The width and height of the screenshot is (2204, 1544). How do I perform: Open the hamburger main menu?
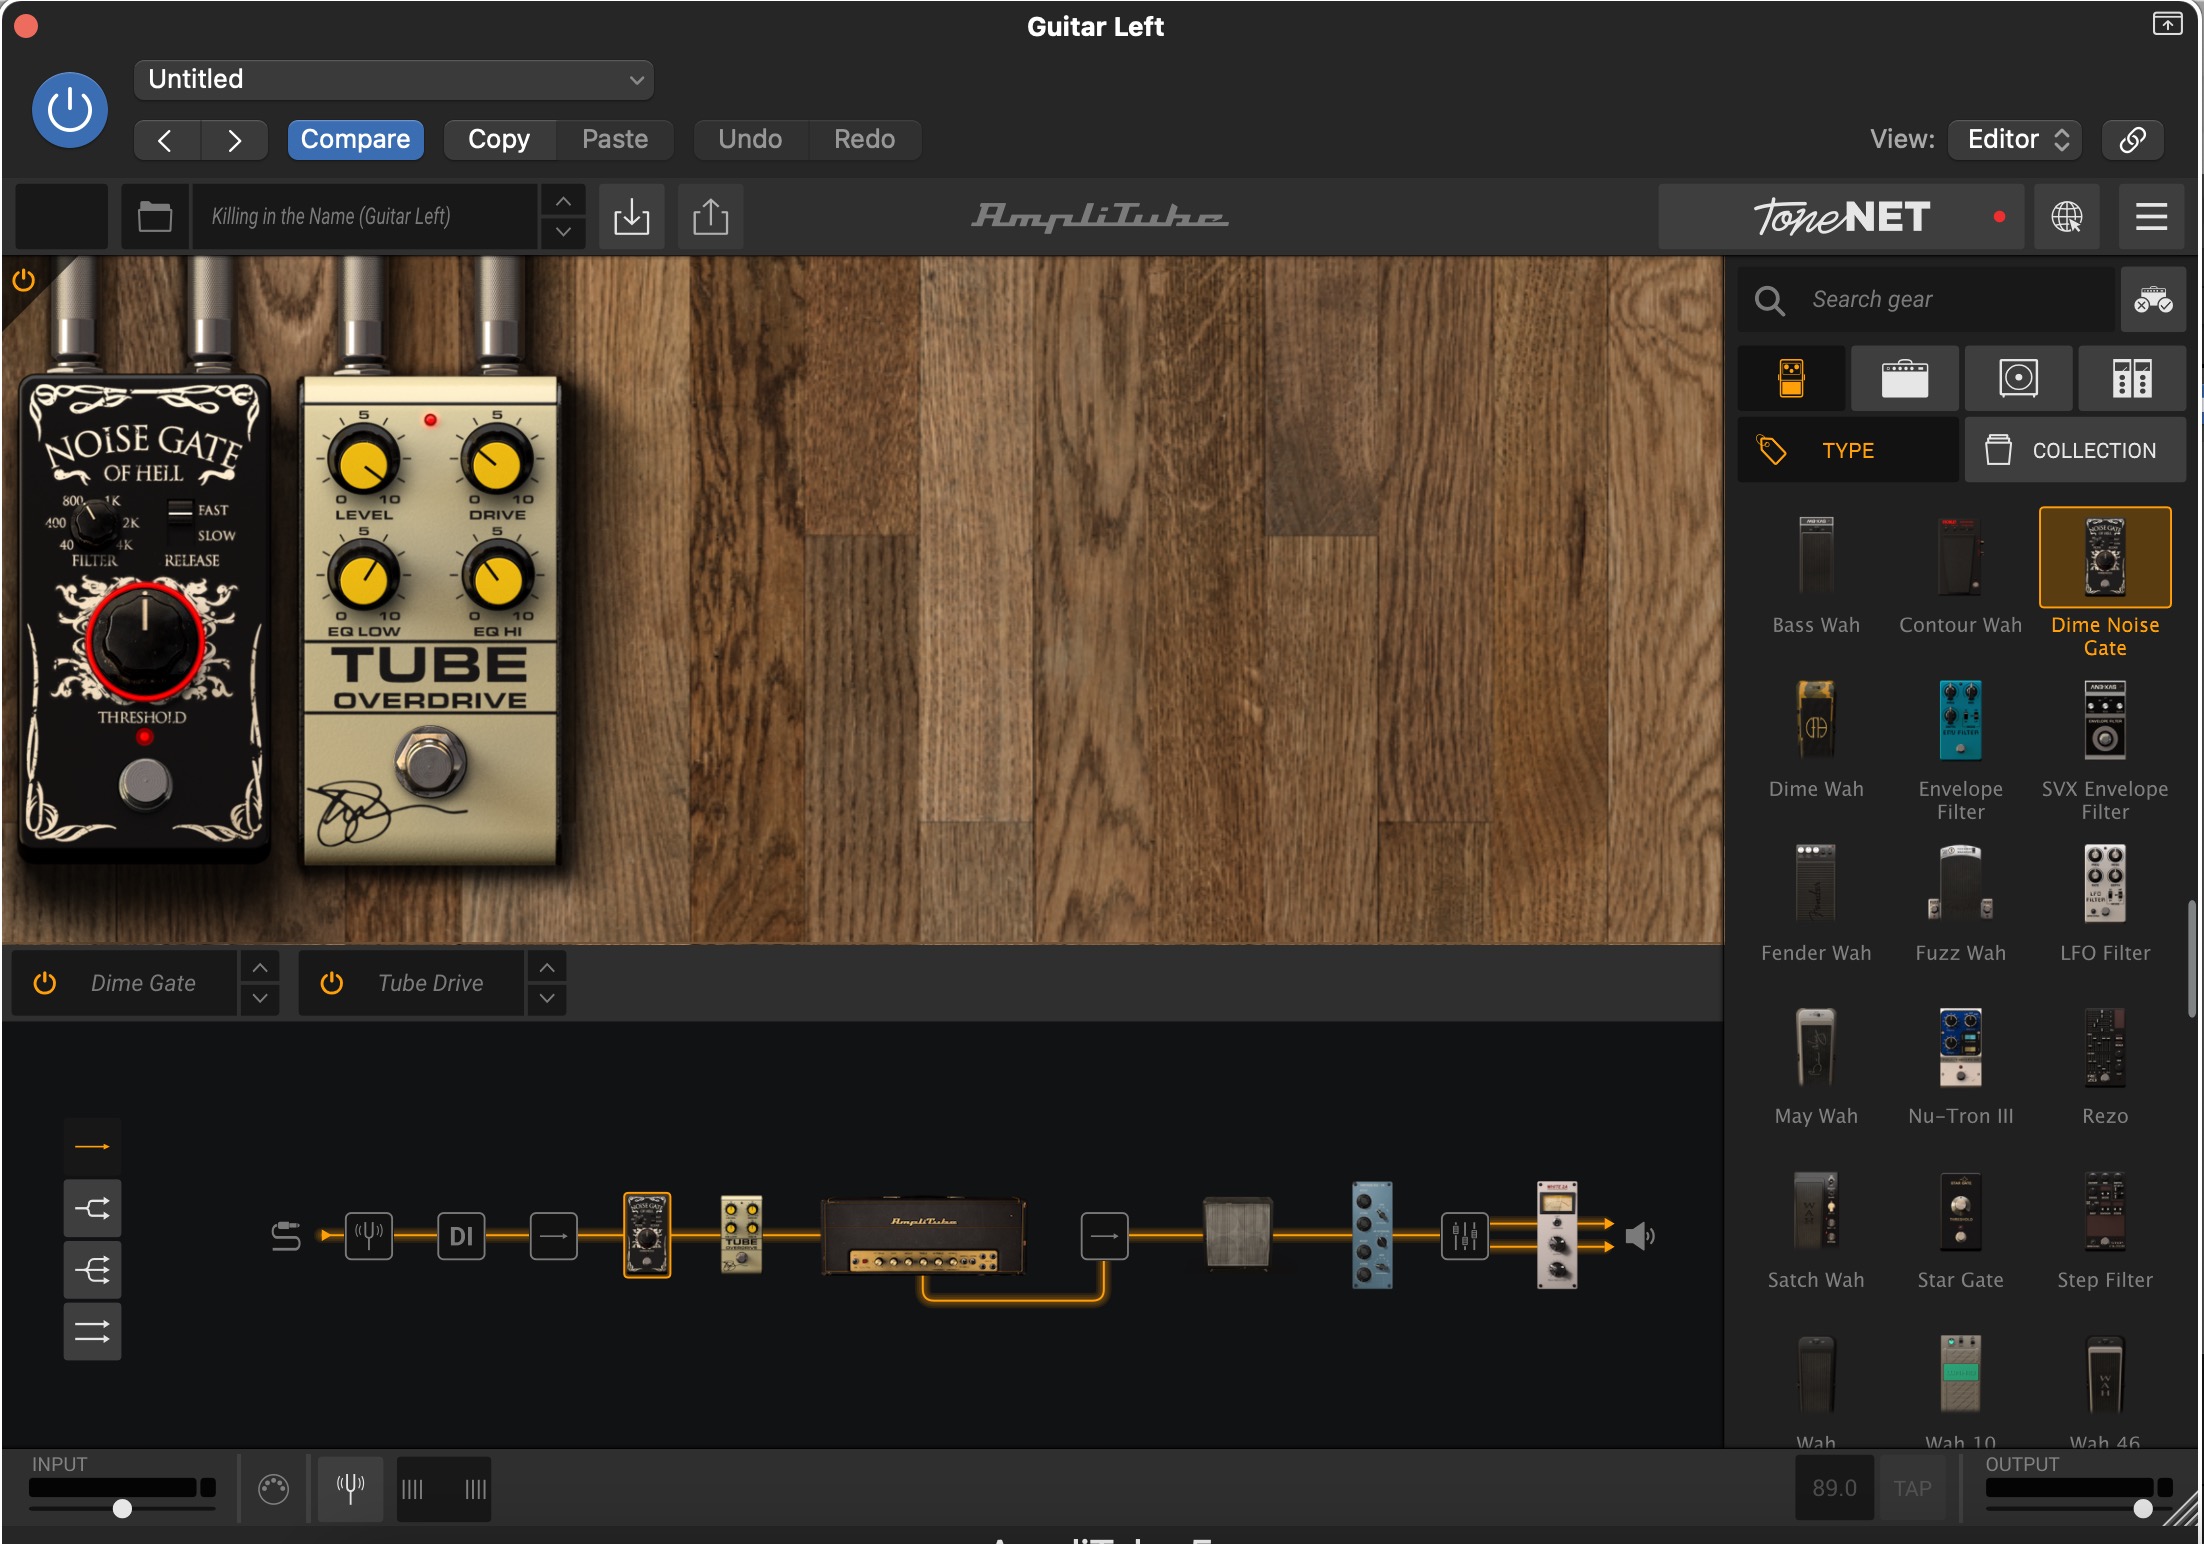2151,216
